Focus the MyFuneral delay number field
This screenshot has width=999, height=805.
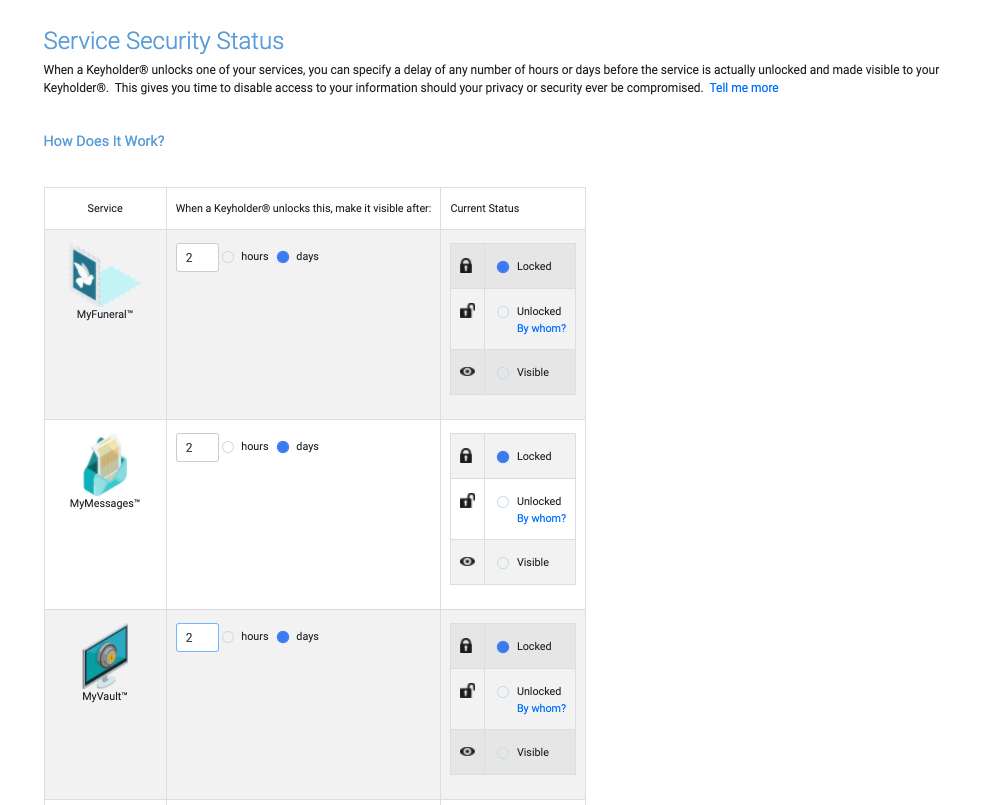(197, 257)
